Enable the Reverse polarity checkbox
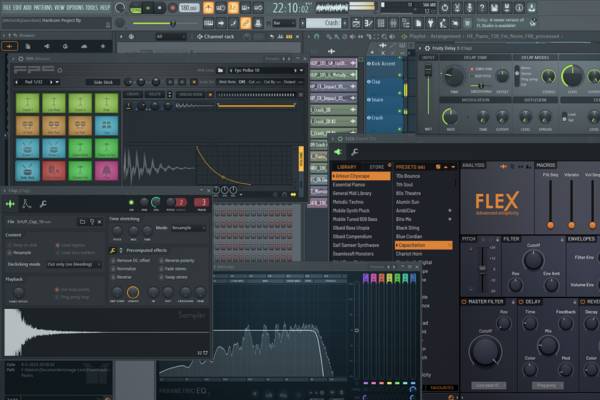The width and height of the screenshot is (600, 400). pyautogui.click(x=161, y=260)
